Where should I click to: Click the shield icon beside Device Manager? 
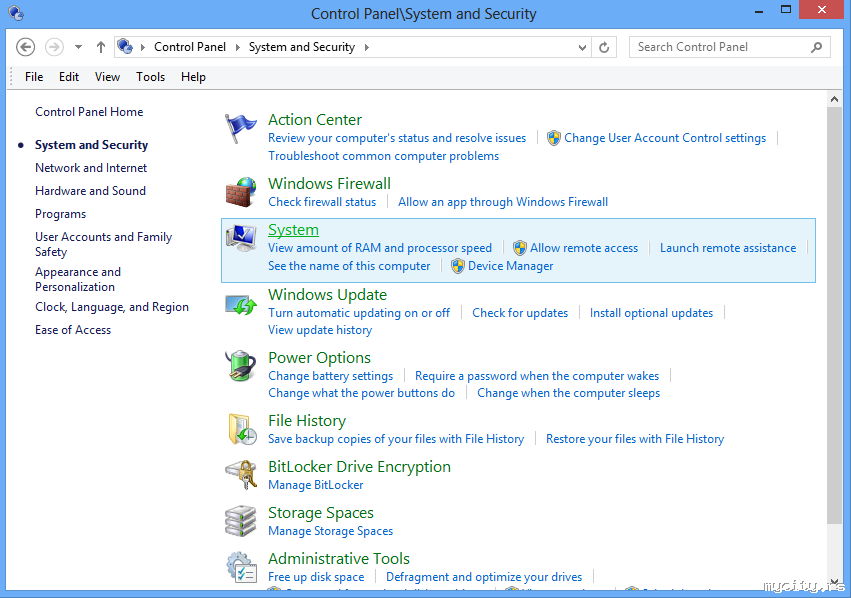pyautogui.click(x=458, y=266)
